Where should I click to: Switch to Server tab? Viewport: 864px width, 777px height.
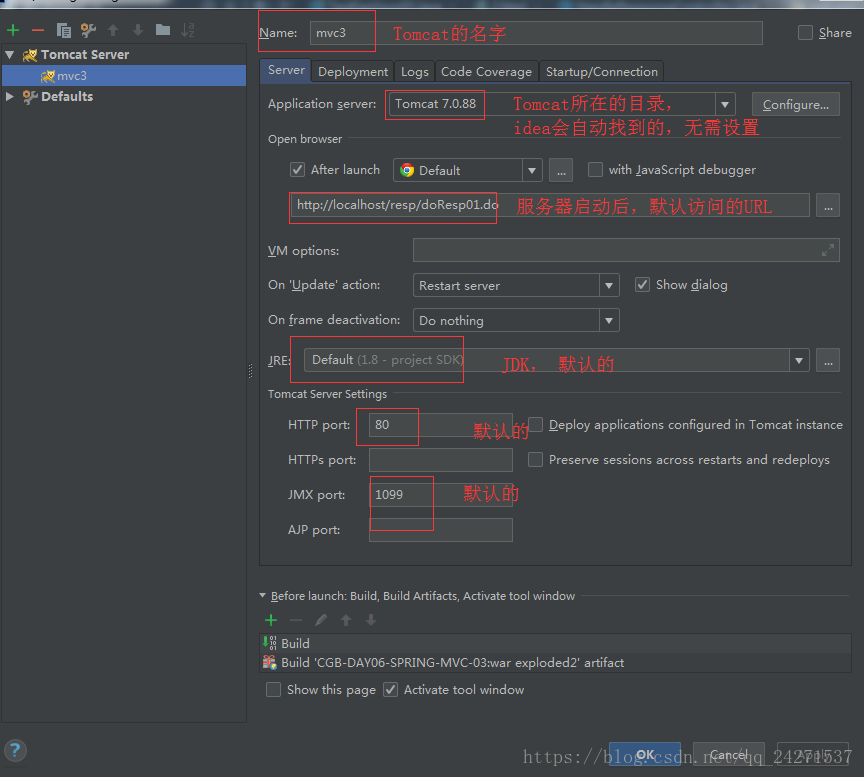coord(286,71)
